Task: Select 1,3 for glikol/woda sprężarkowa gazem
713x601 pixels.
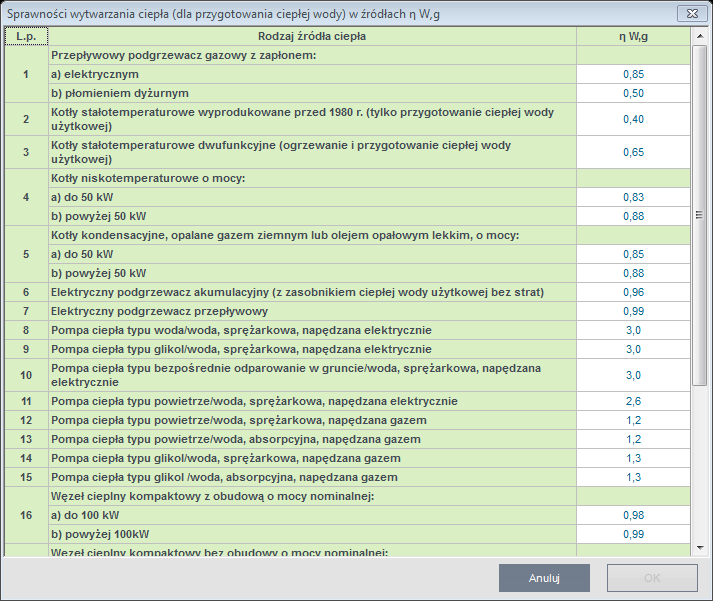Action: [633, 458]
